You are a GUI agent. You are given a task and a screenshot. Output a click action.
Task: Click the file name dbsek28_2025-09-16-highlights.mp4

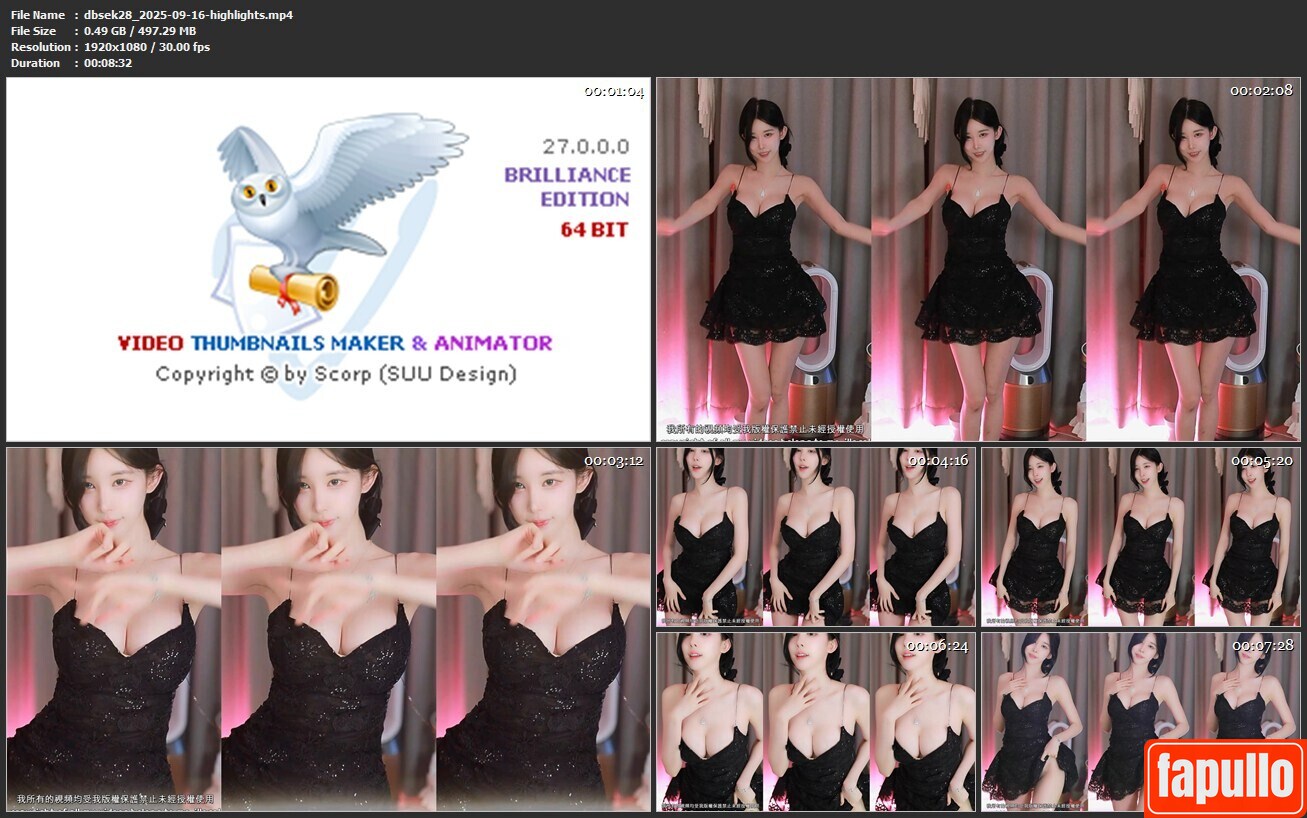pyautogui.click(x=188, y=15)
